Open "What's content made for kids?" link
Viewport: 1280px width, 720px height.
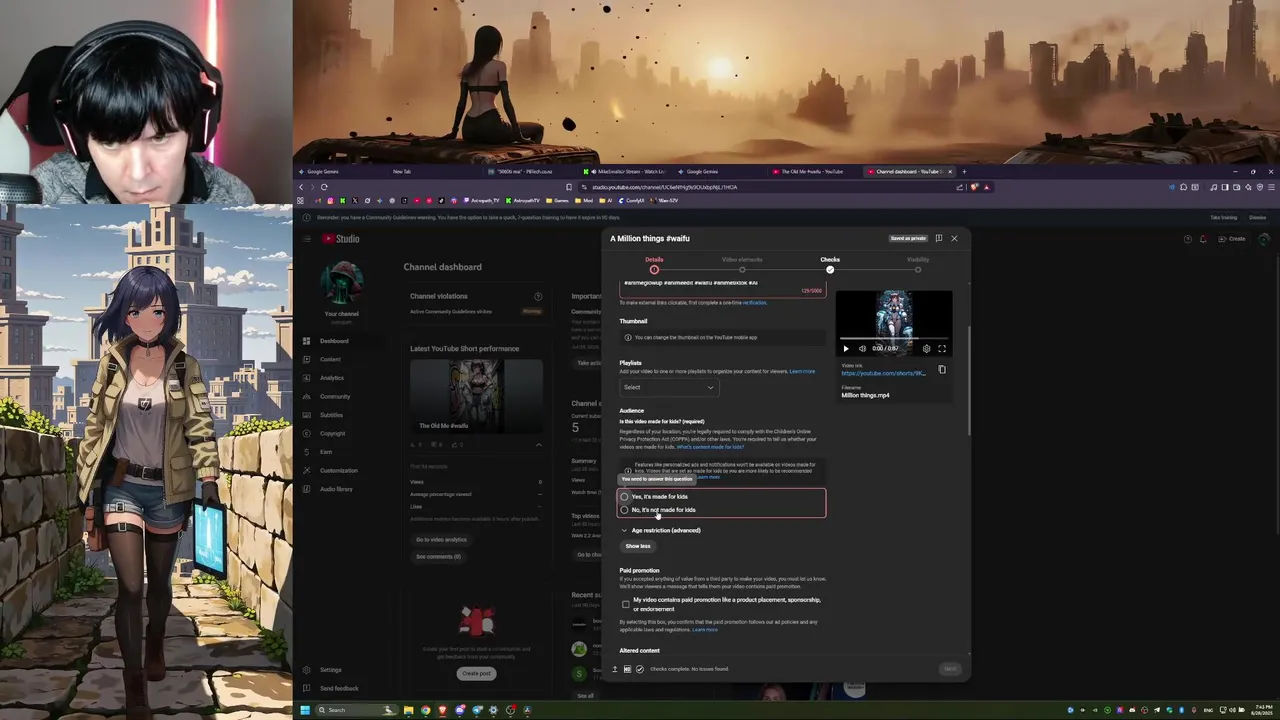click(x=710, y=447)
